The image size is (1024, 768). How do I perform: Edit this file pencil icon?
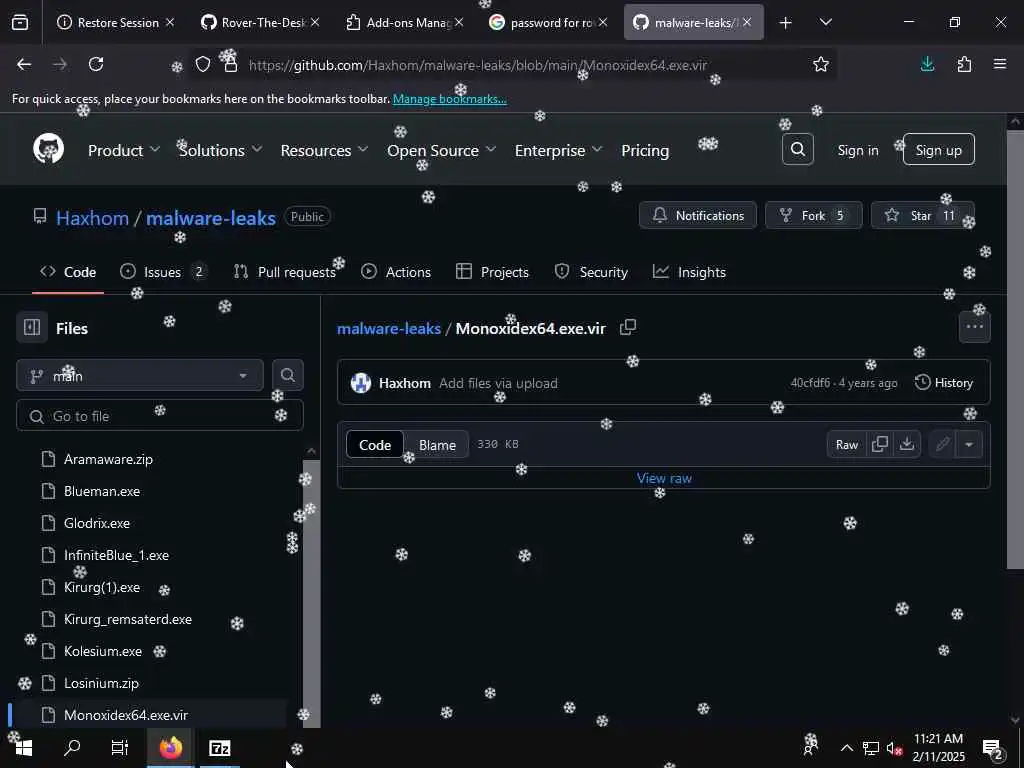coord(942,444)
